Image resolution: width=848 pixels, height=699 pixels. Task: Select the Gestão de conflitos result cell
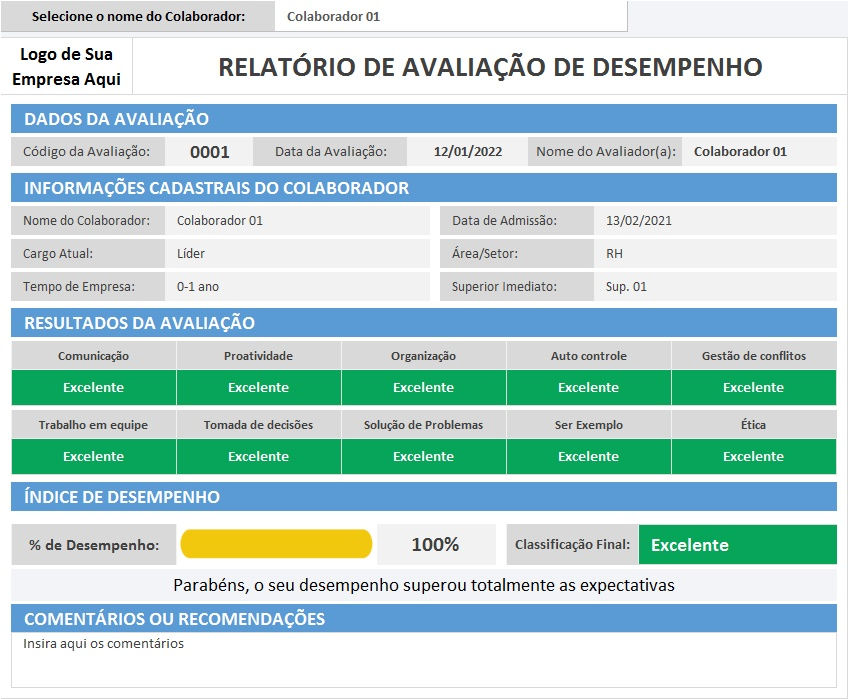coord(753,387)
